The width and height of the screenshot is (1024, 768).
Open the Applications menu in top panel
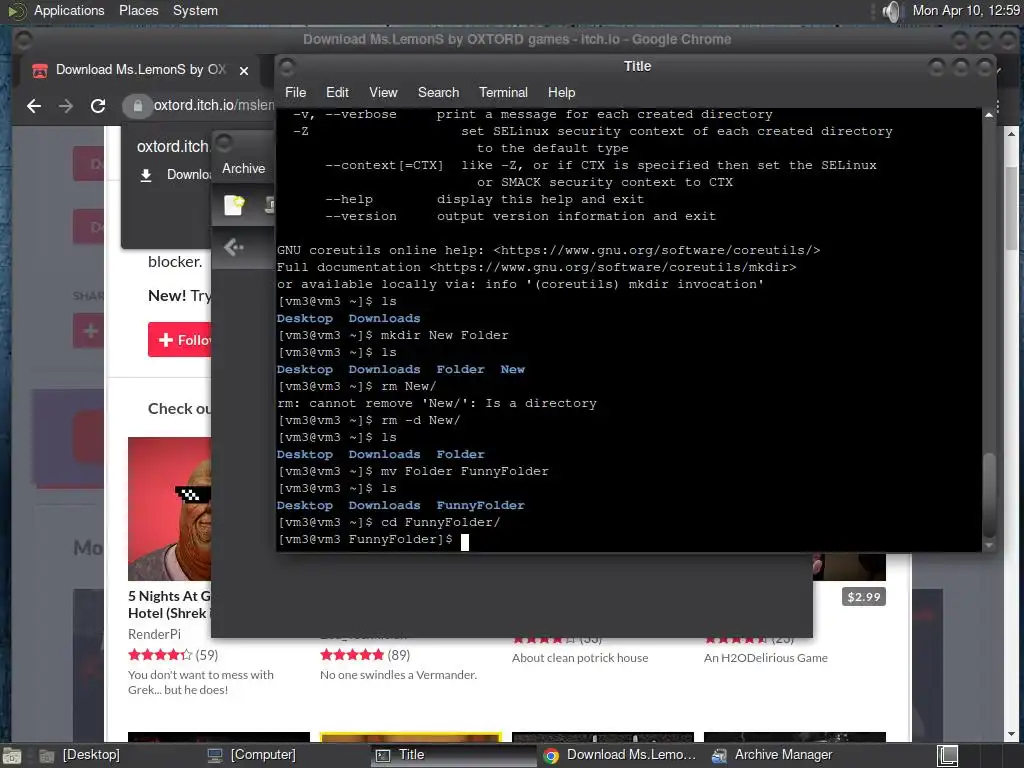click(x=69, y=10)
